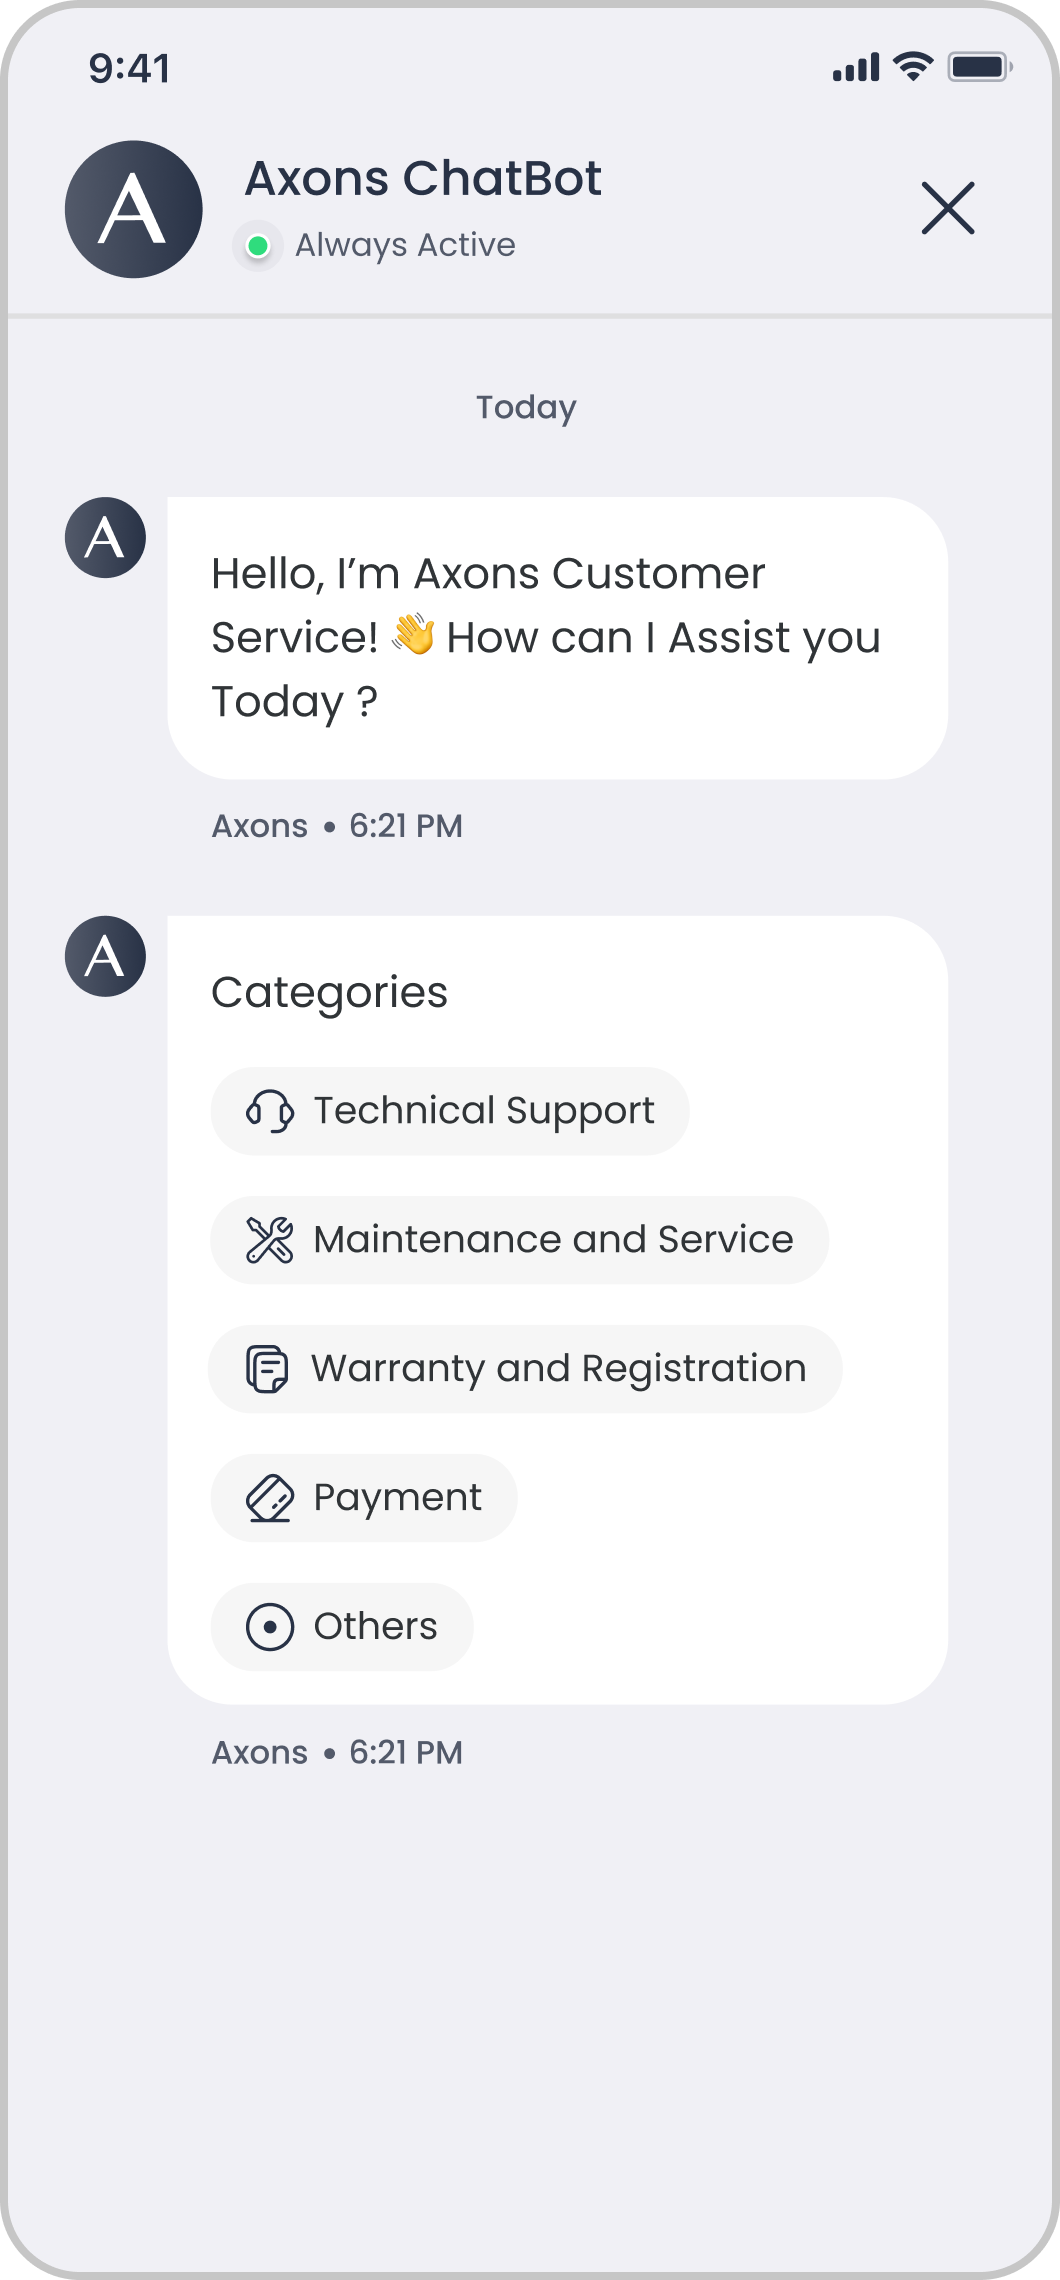Click the headset icon for Technical Support
Viewport: 1060px width, 2280px height.
(270, 1111)
